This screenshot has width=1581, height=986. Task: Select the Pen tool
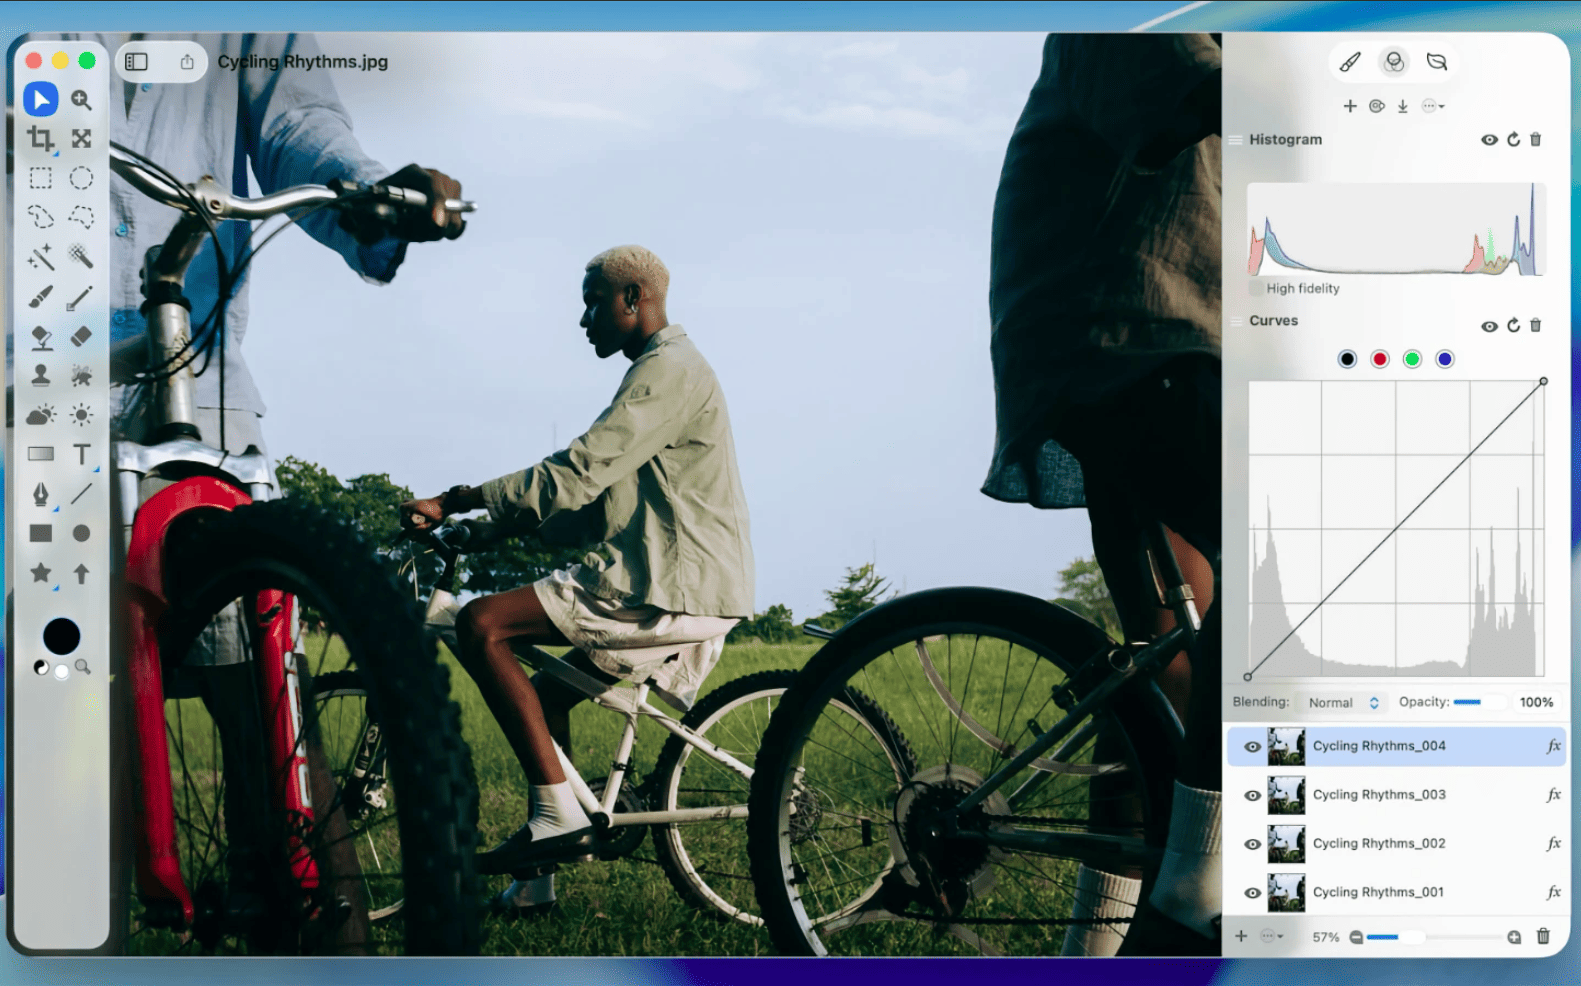click(x=41, y=494)
